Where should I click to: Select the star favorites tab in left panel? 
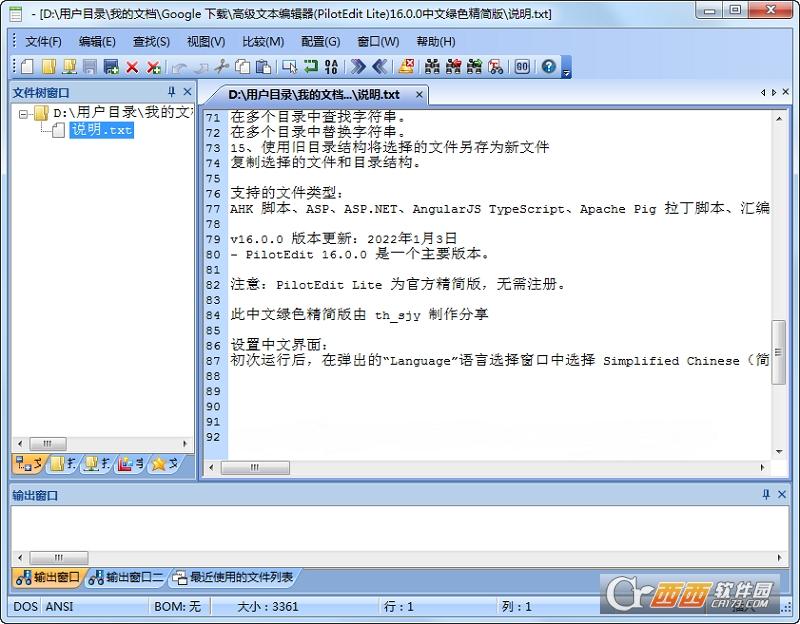tap(164, 464)
